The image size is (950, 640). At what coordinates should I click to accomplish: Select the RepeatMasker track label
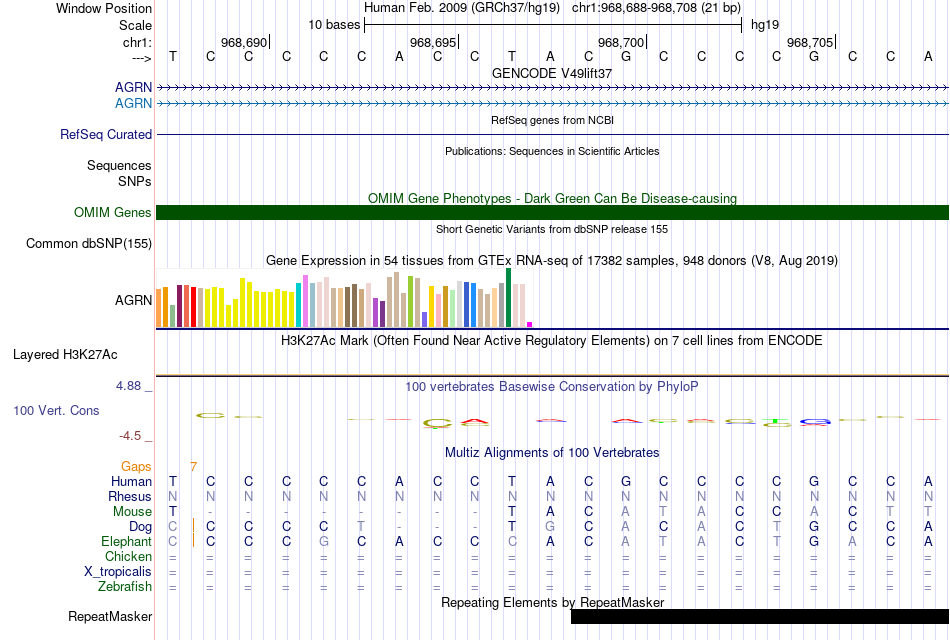[110, 617]
